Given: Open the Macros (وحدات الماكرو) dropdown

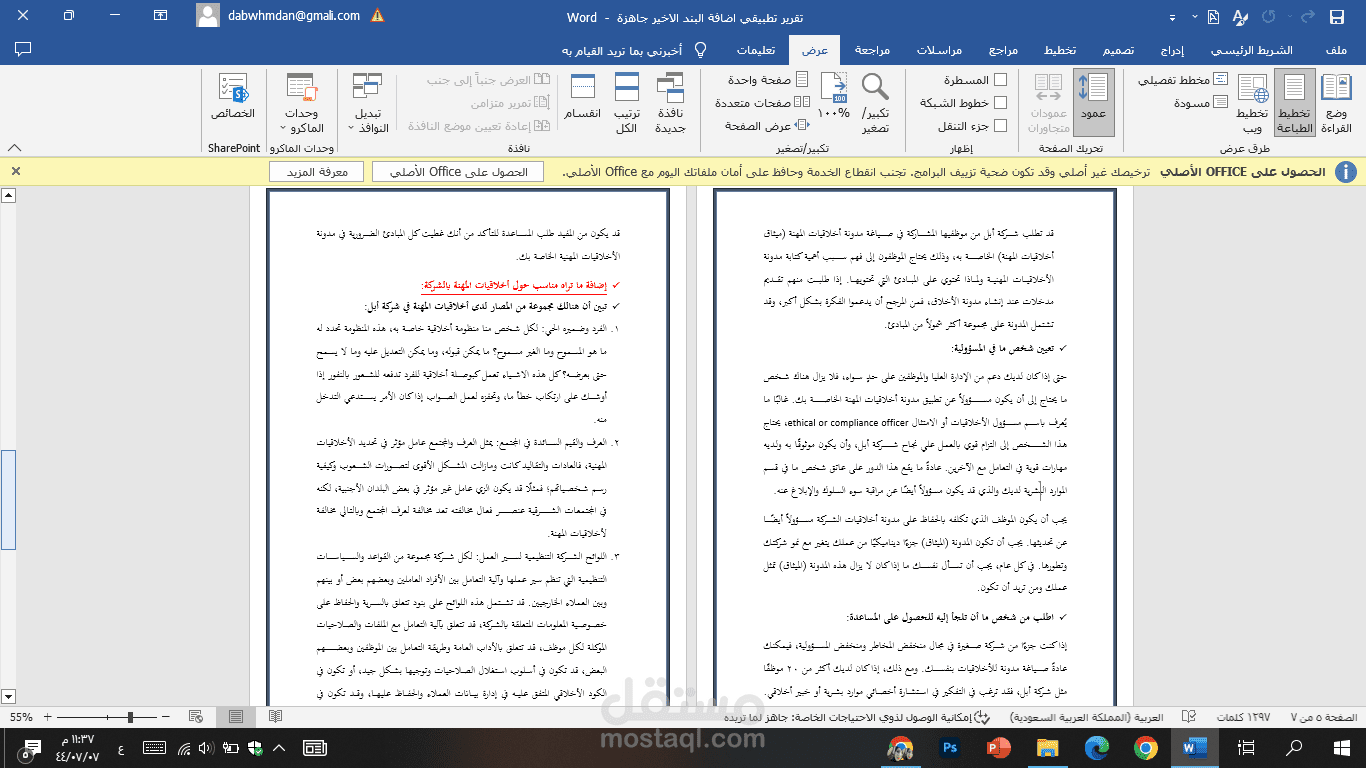Looking at the screenshot, I should point(301,103).
